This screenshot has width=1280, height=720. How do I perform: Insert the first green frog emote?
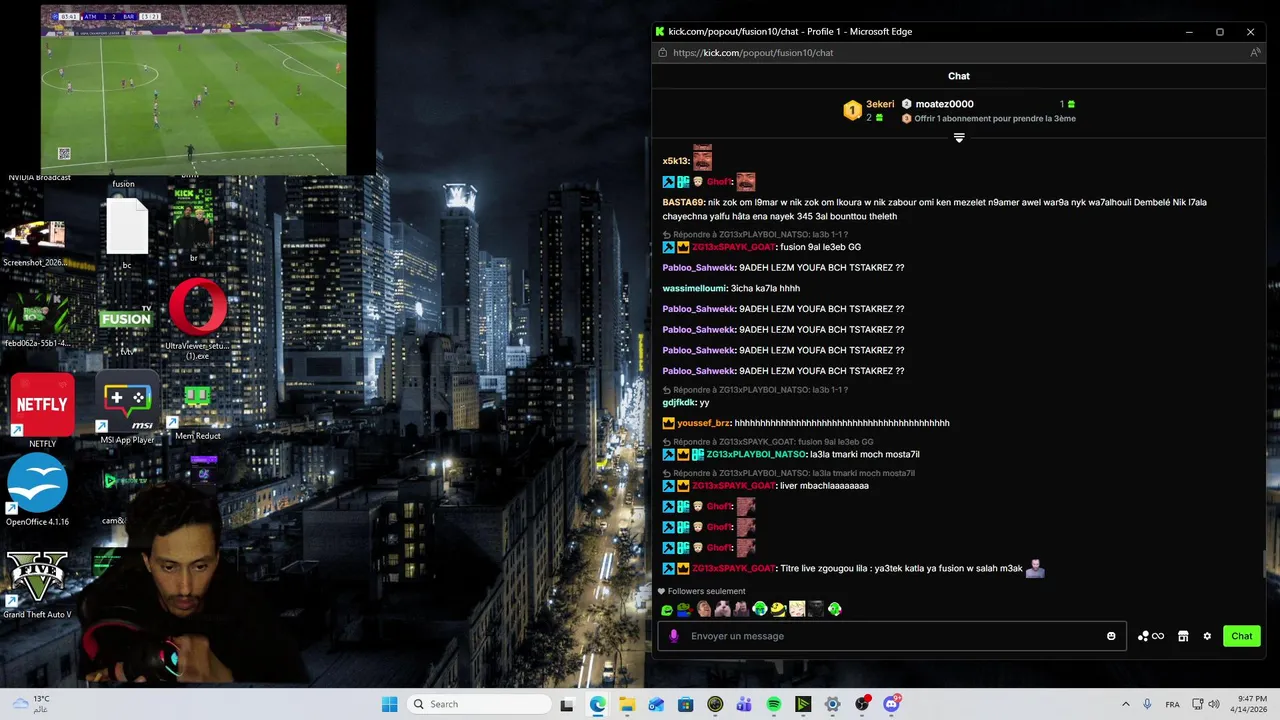click(x=667, y=609)
